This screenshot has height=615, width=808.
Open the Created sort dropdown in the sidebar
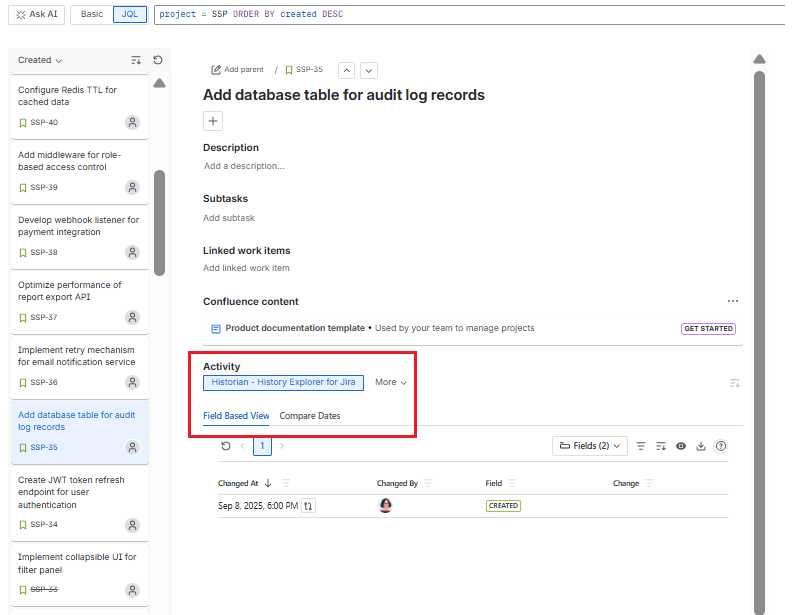pos(33,60)
